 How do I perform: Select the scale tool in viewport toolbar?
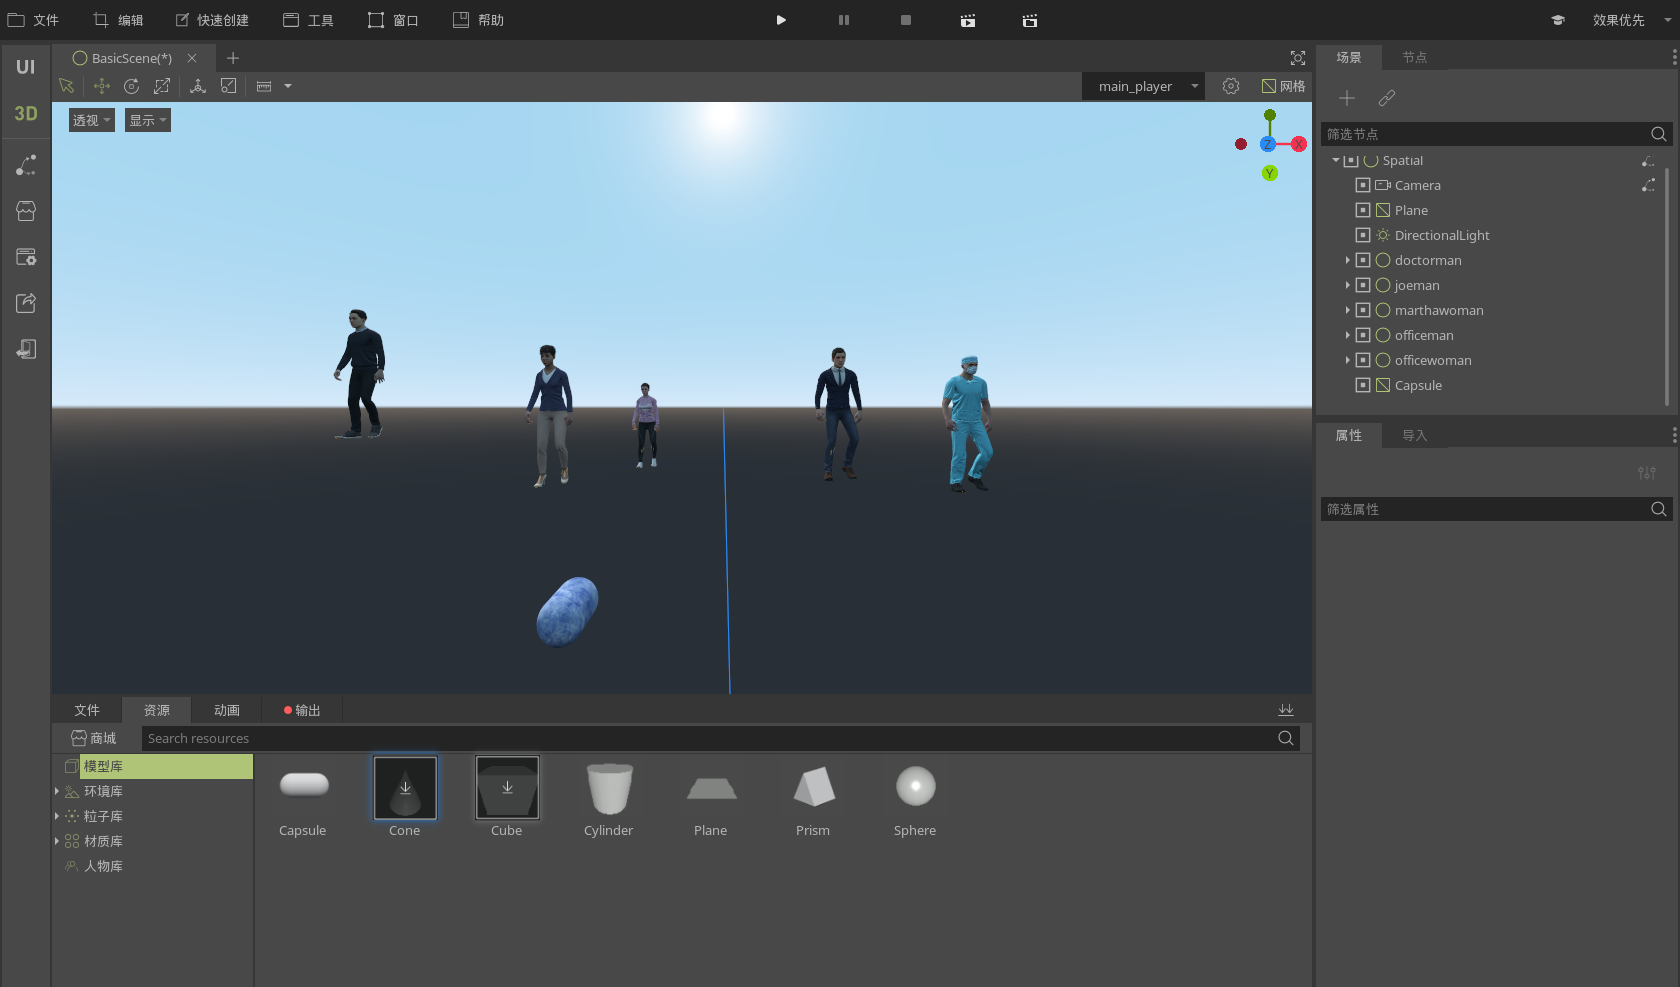[162, 86]
